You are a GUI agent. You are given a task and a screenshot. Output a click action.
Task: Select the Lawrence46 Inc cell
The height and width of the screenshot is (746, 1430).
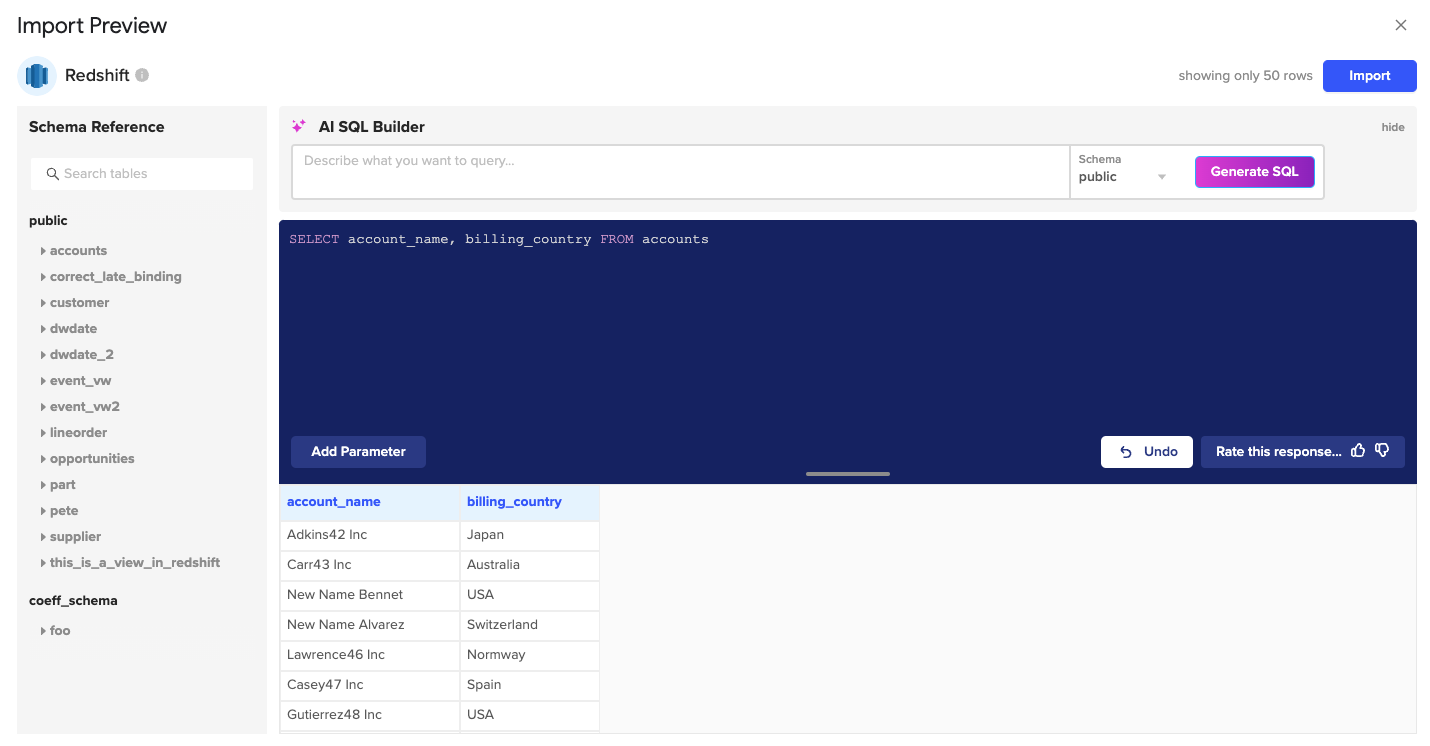pyautogui.click(x=370, y=655)
